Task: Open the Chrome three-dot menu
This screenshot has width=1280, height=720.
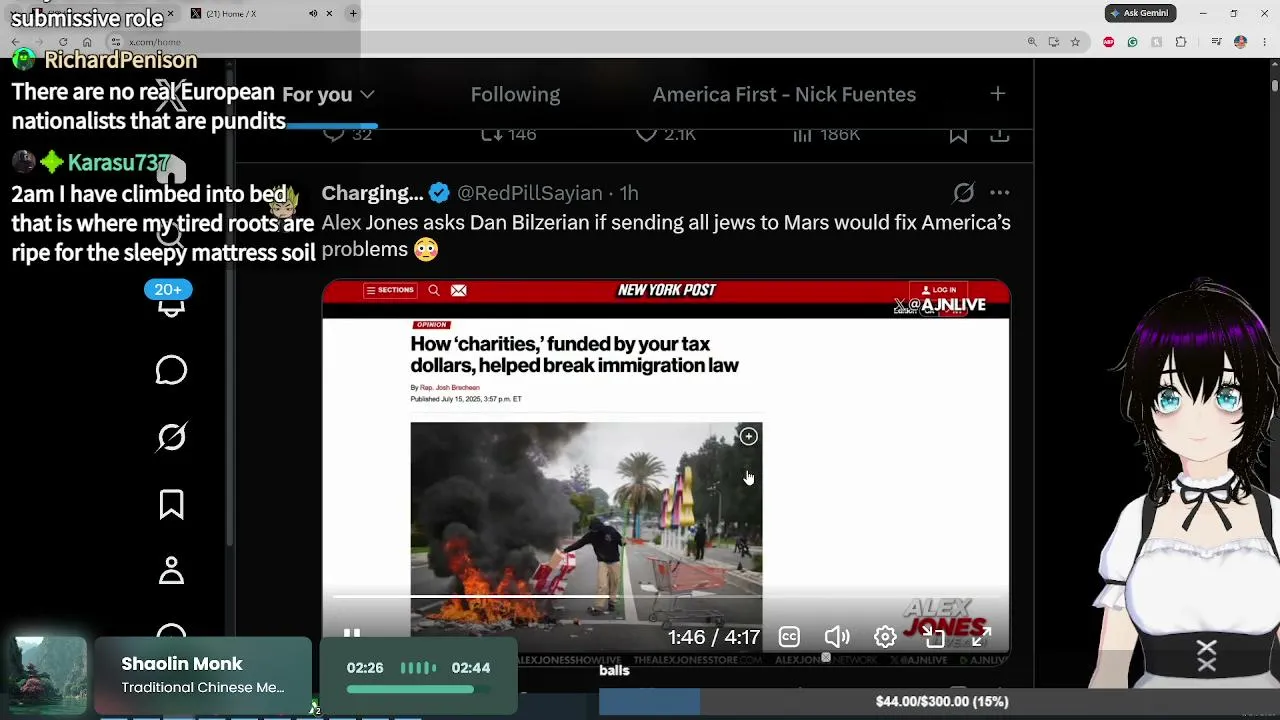Action: point(1263,42)
